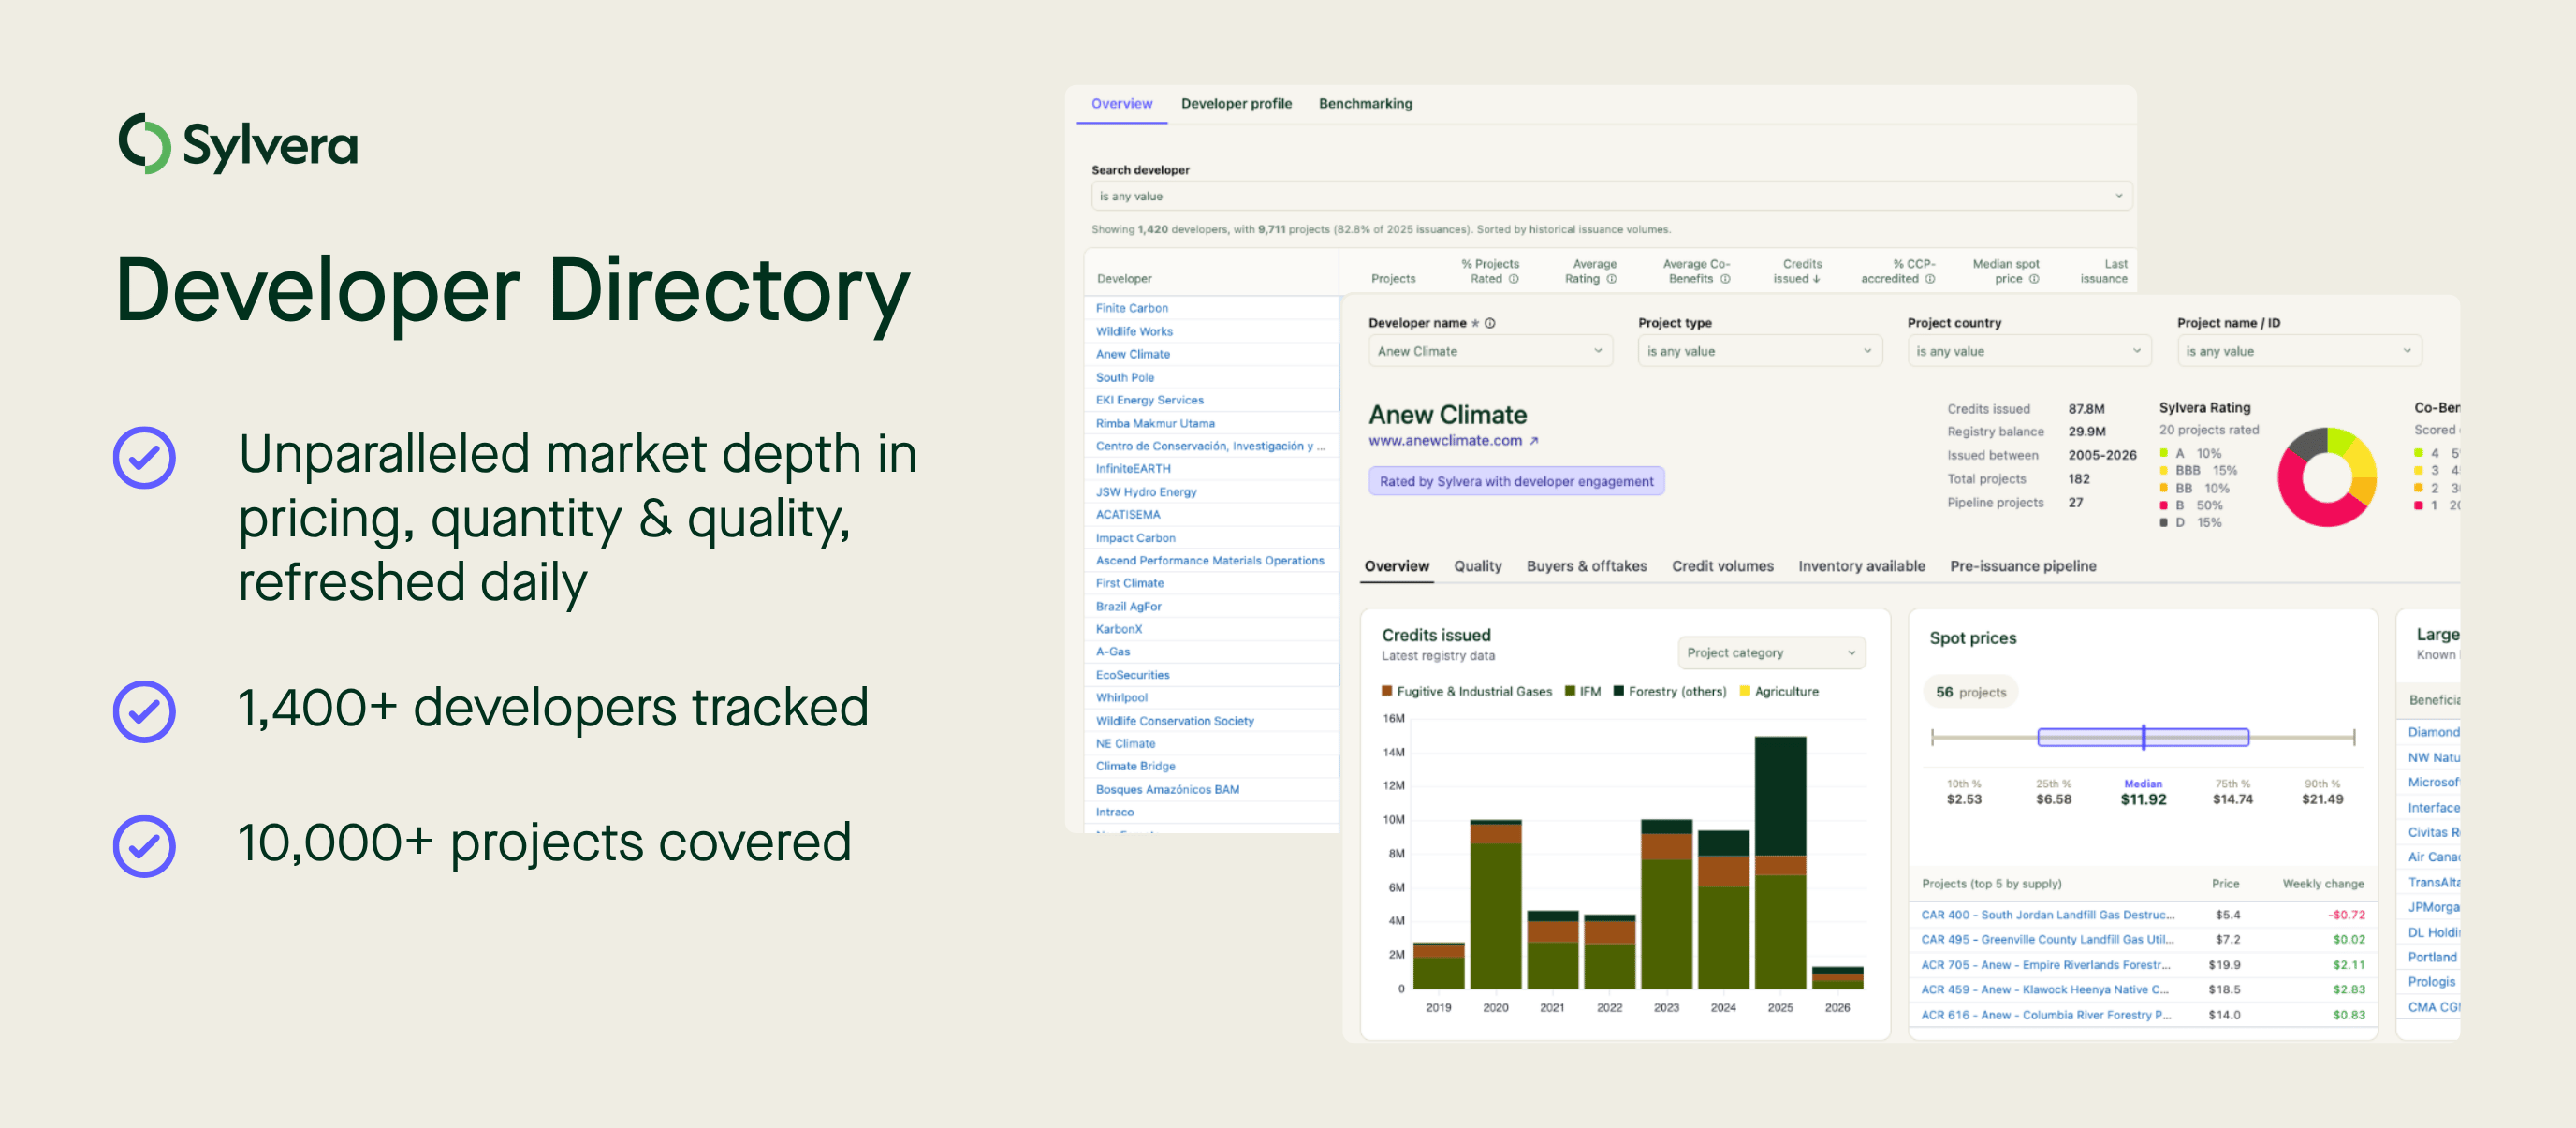Select Anew Climate in developer list
This screenshot has height=1128, width=2576.
[x=1133, y=354]
